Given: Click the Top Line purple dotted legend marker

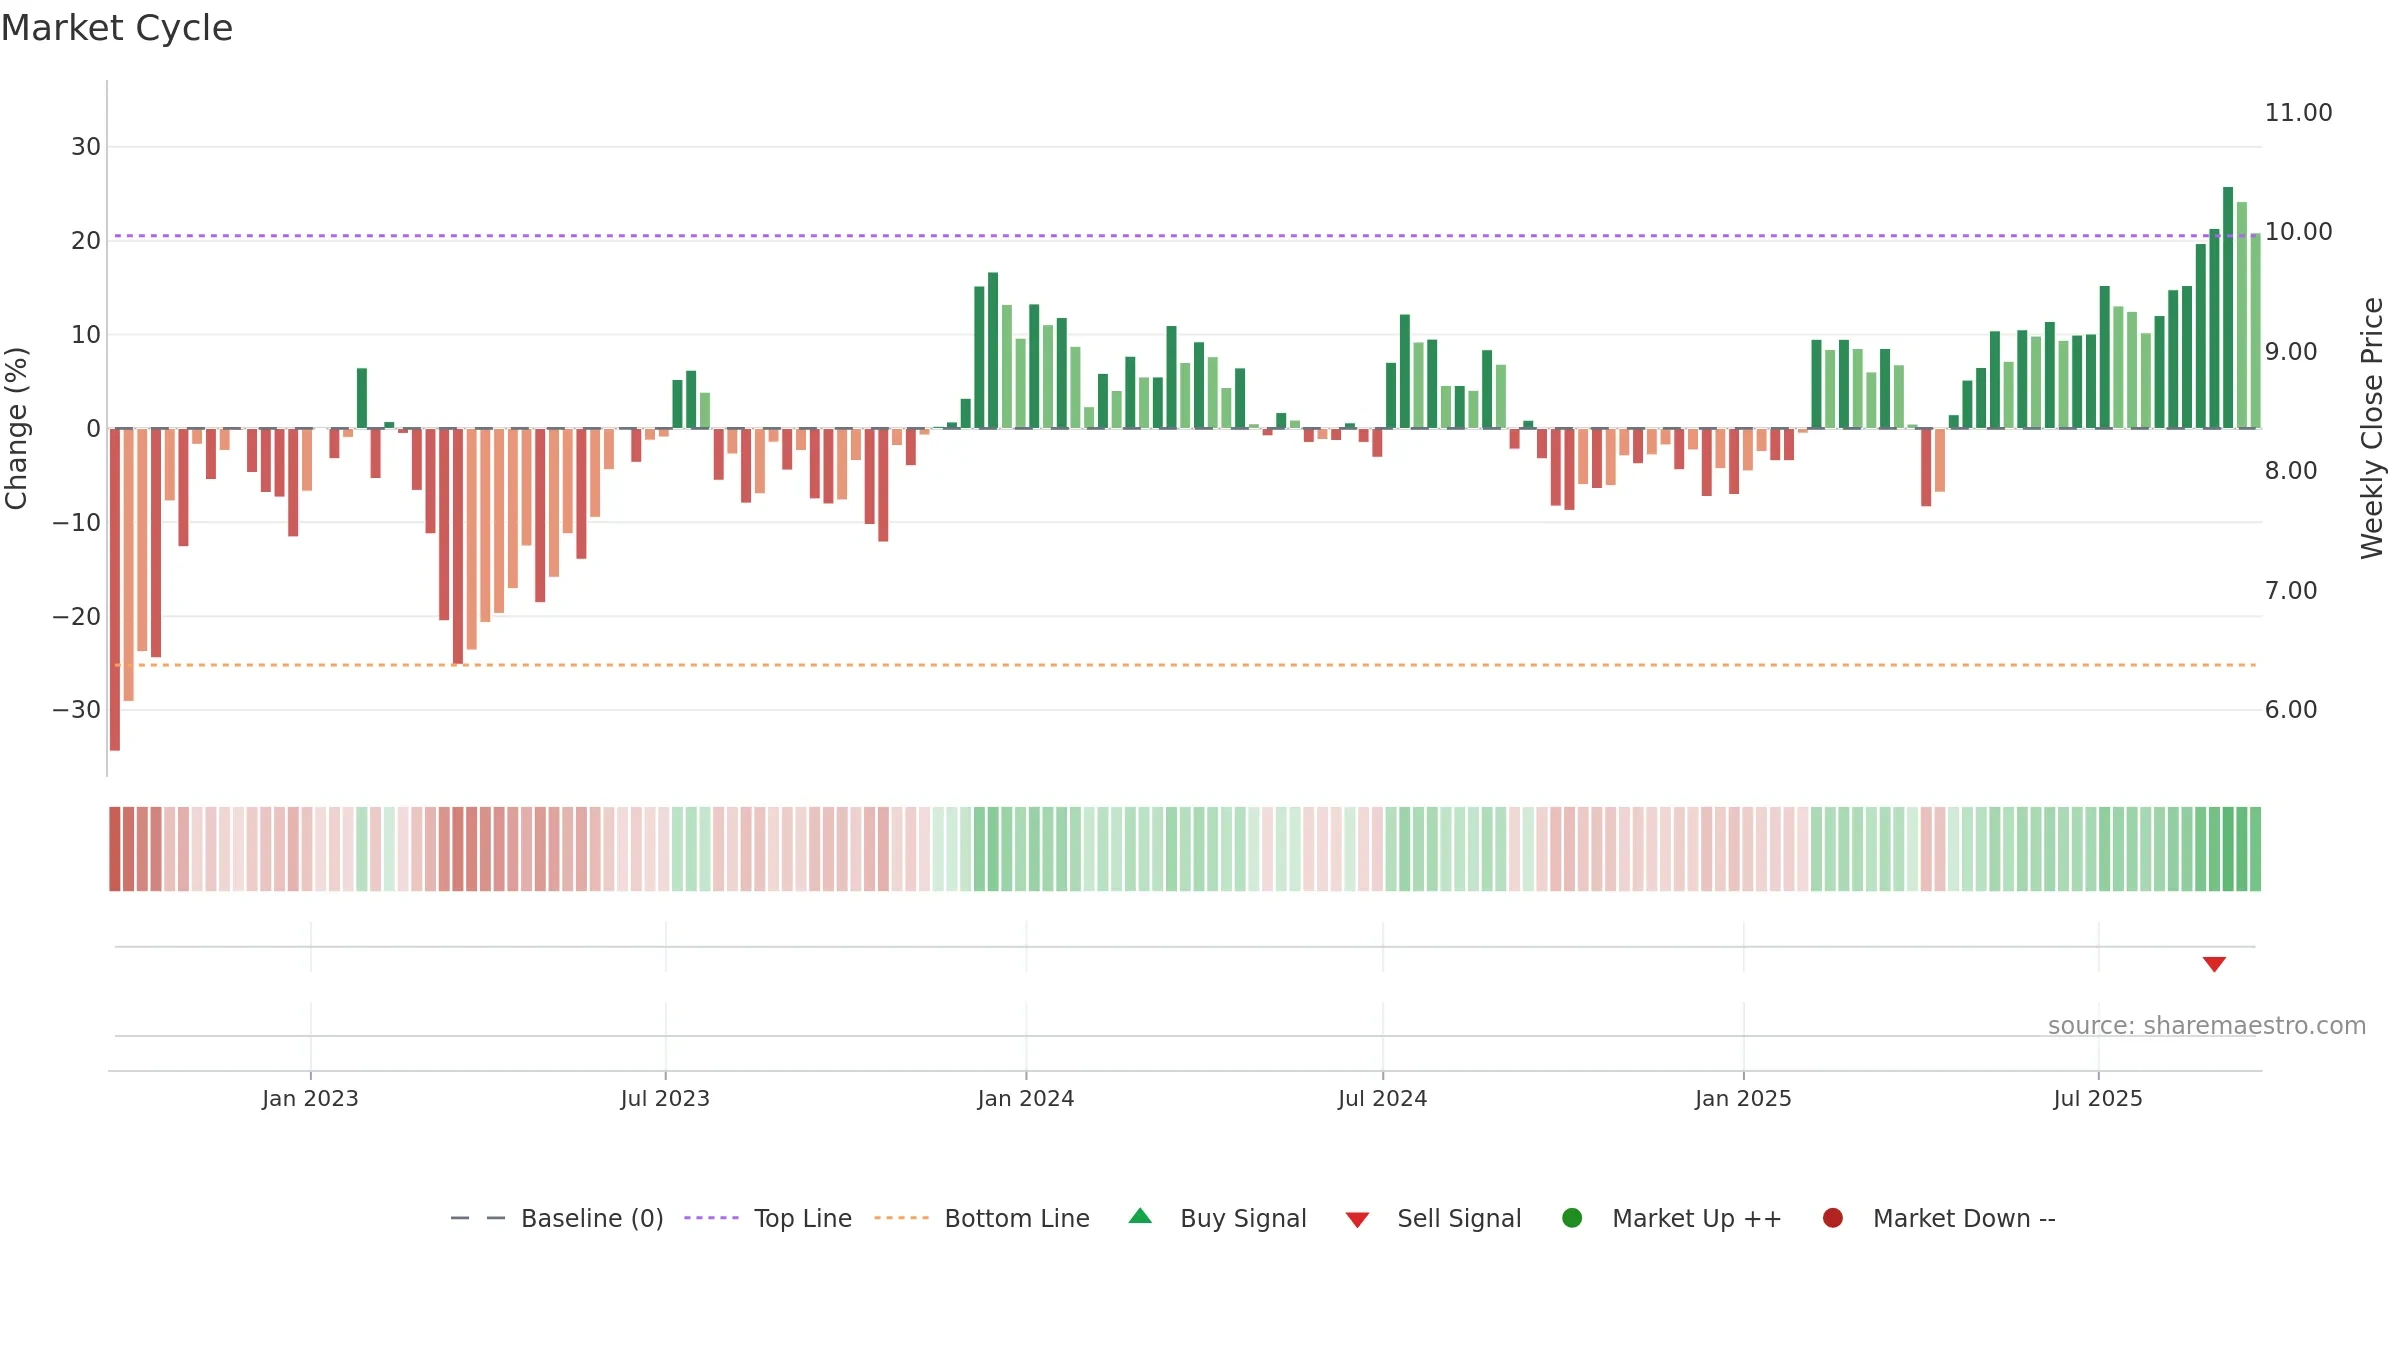Looking at the screenshot, I should click(x=711, y=1218).
